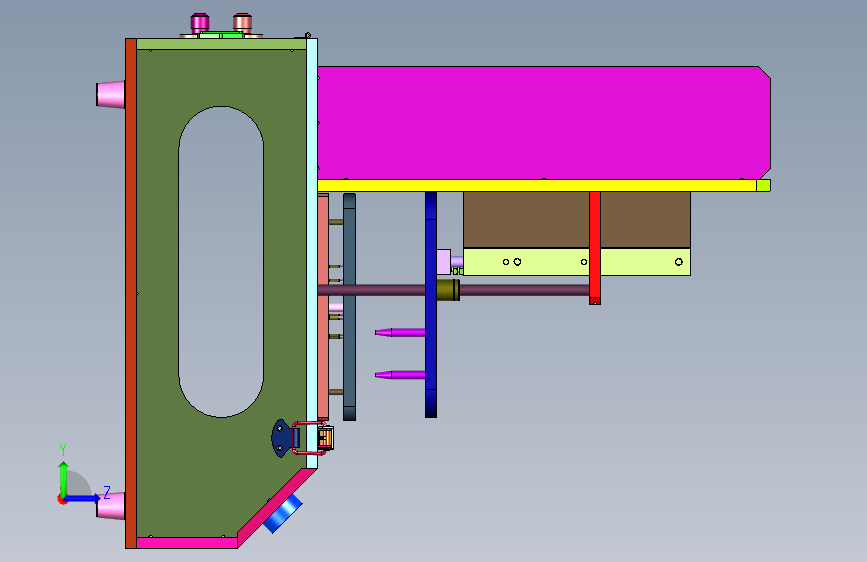Screen dimensions: 867x562
Task: Select the olive bushing on the shaft
Action: point(448,290)
